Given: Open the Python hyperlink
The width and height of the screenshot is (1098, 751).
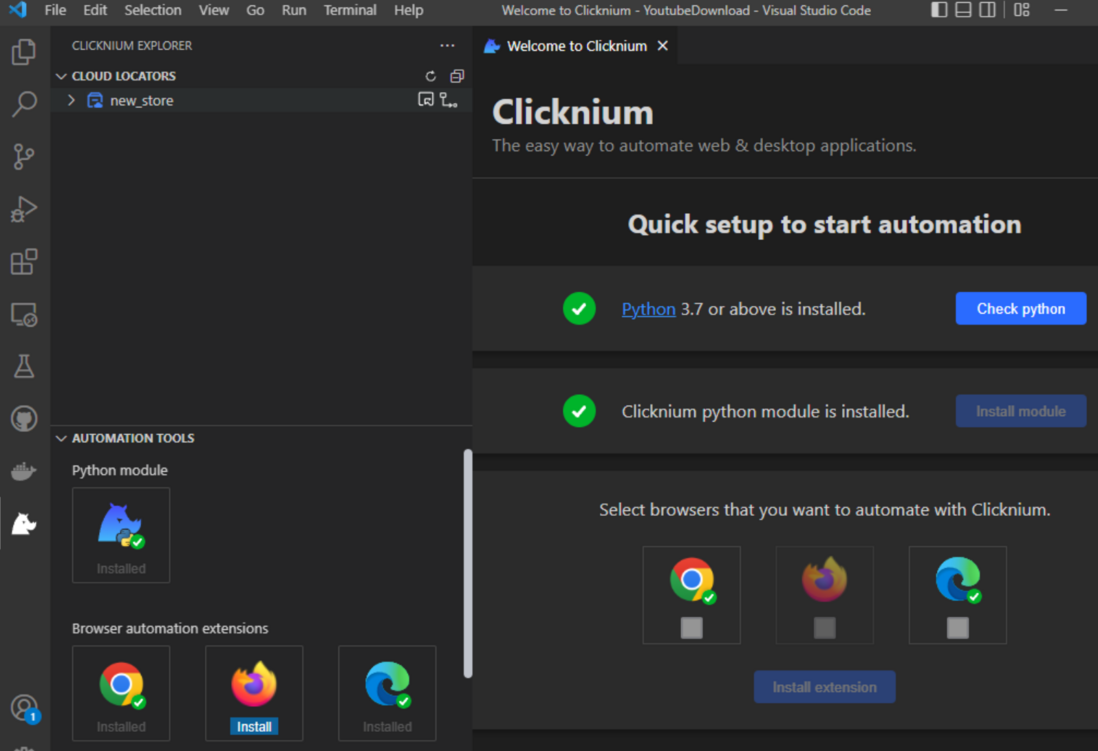Looking at the screenshot, I should point(648,309).
